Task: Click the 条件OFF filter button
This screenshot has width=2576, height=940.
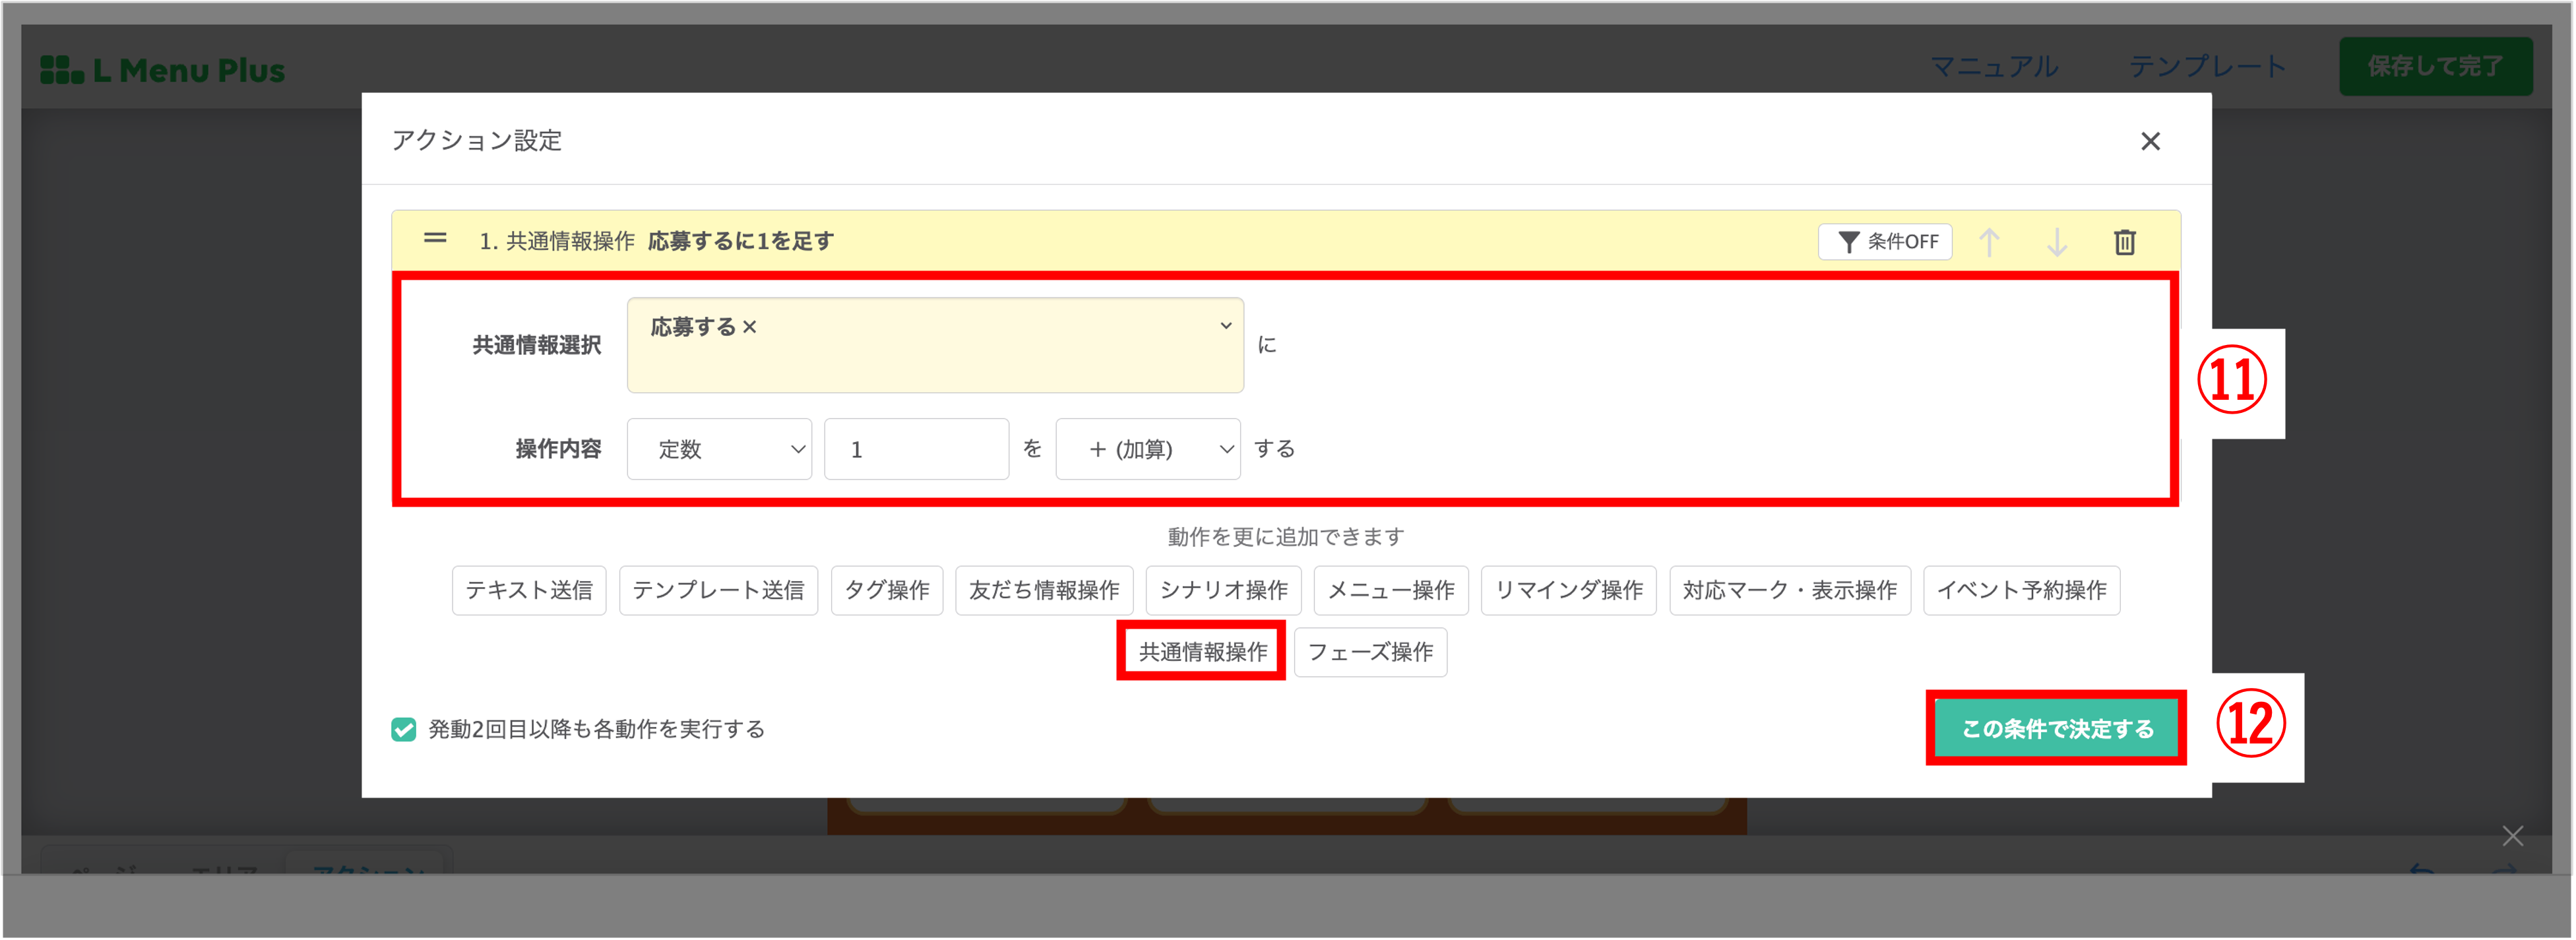Action: [x=1885, y=242]
